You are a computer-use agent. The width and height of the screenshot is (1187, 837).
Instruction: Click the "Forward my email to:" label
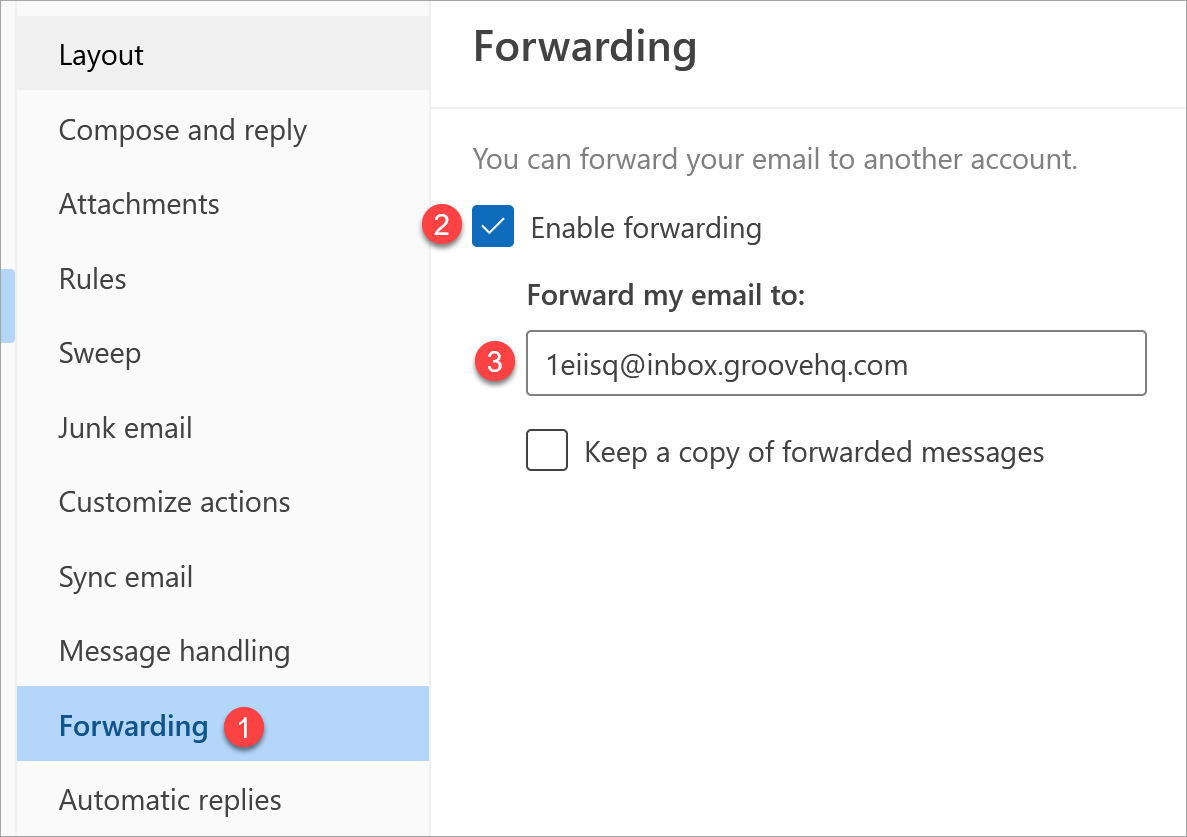tap(665, 296)
